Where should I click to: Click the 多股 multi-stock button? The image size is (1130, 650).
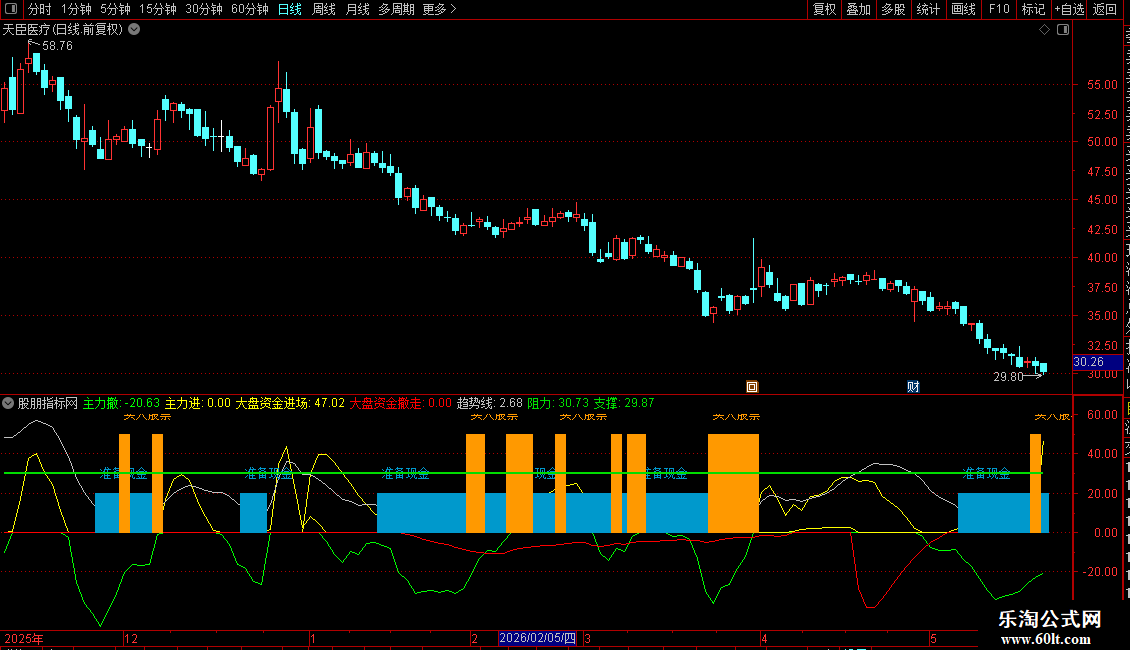pos(893,9)
